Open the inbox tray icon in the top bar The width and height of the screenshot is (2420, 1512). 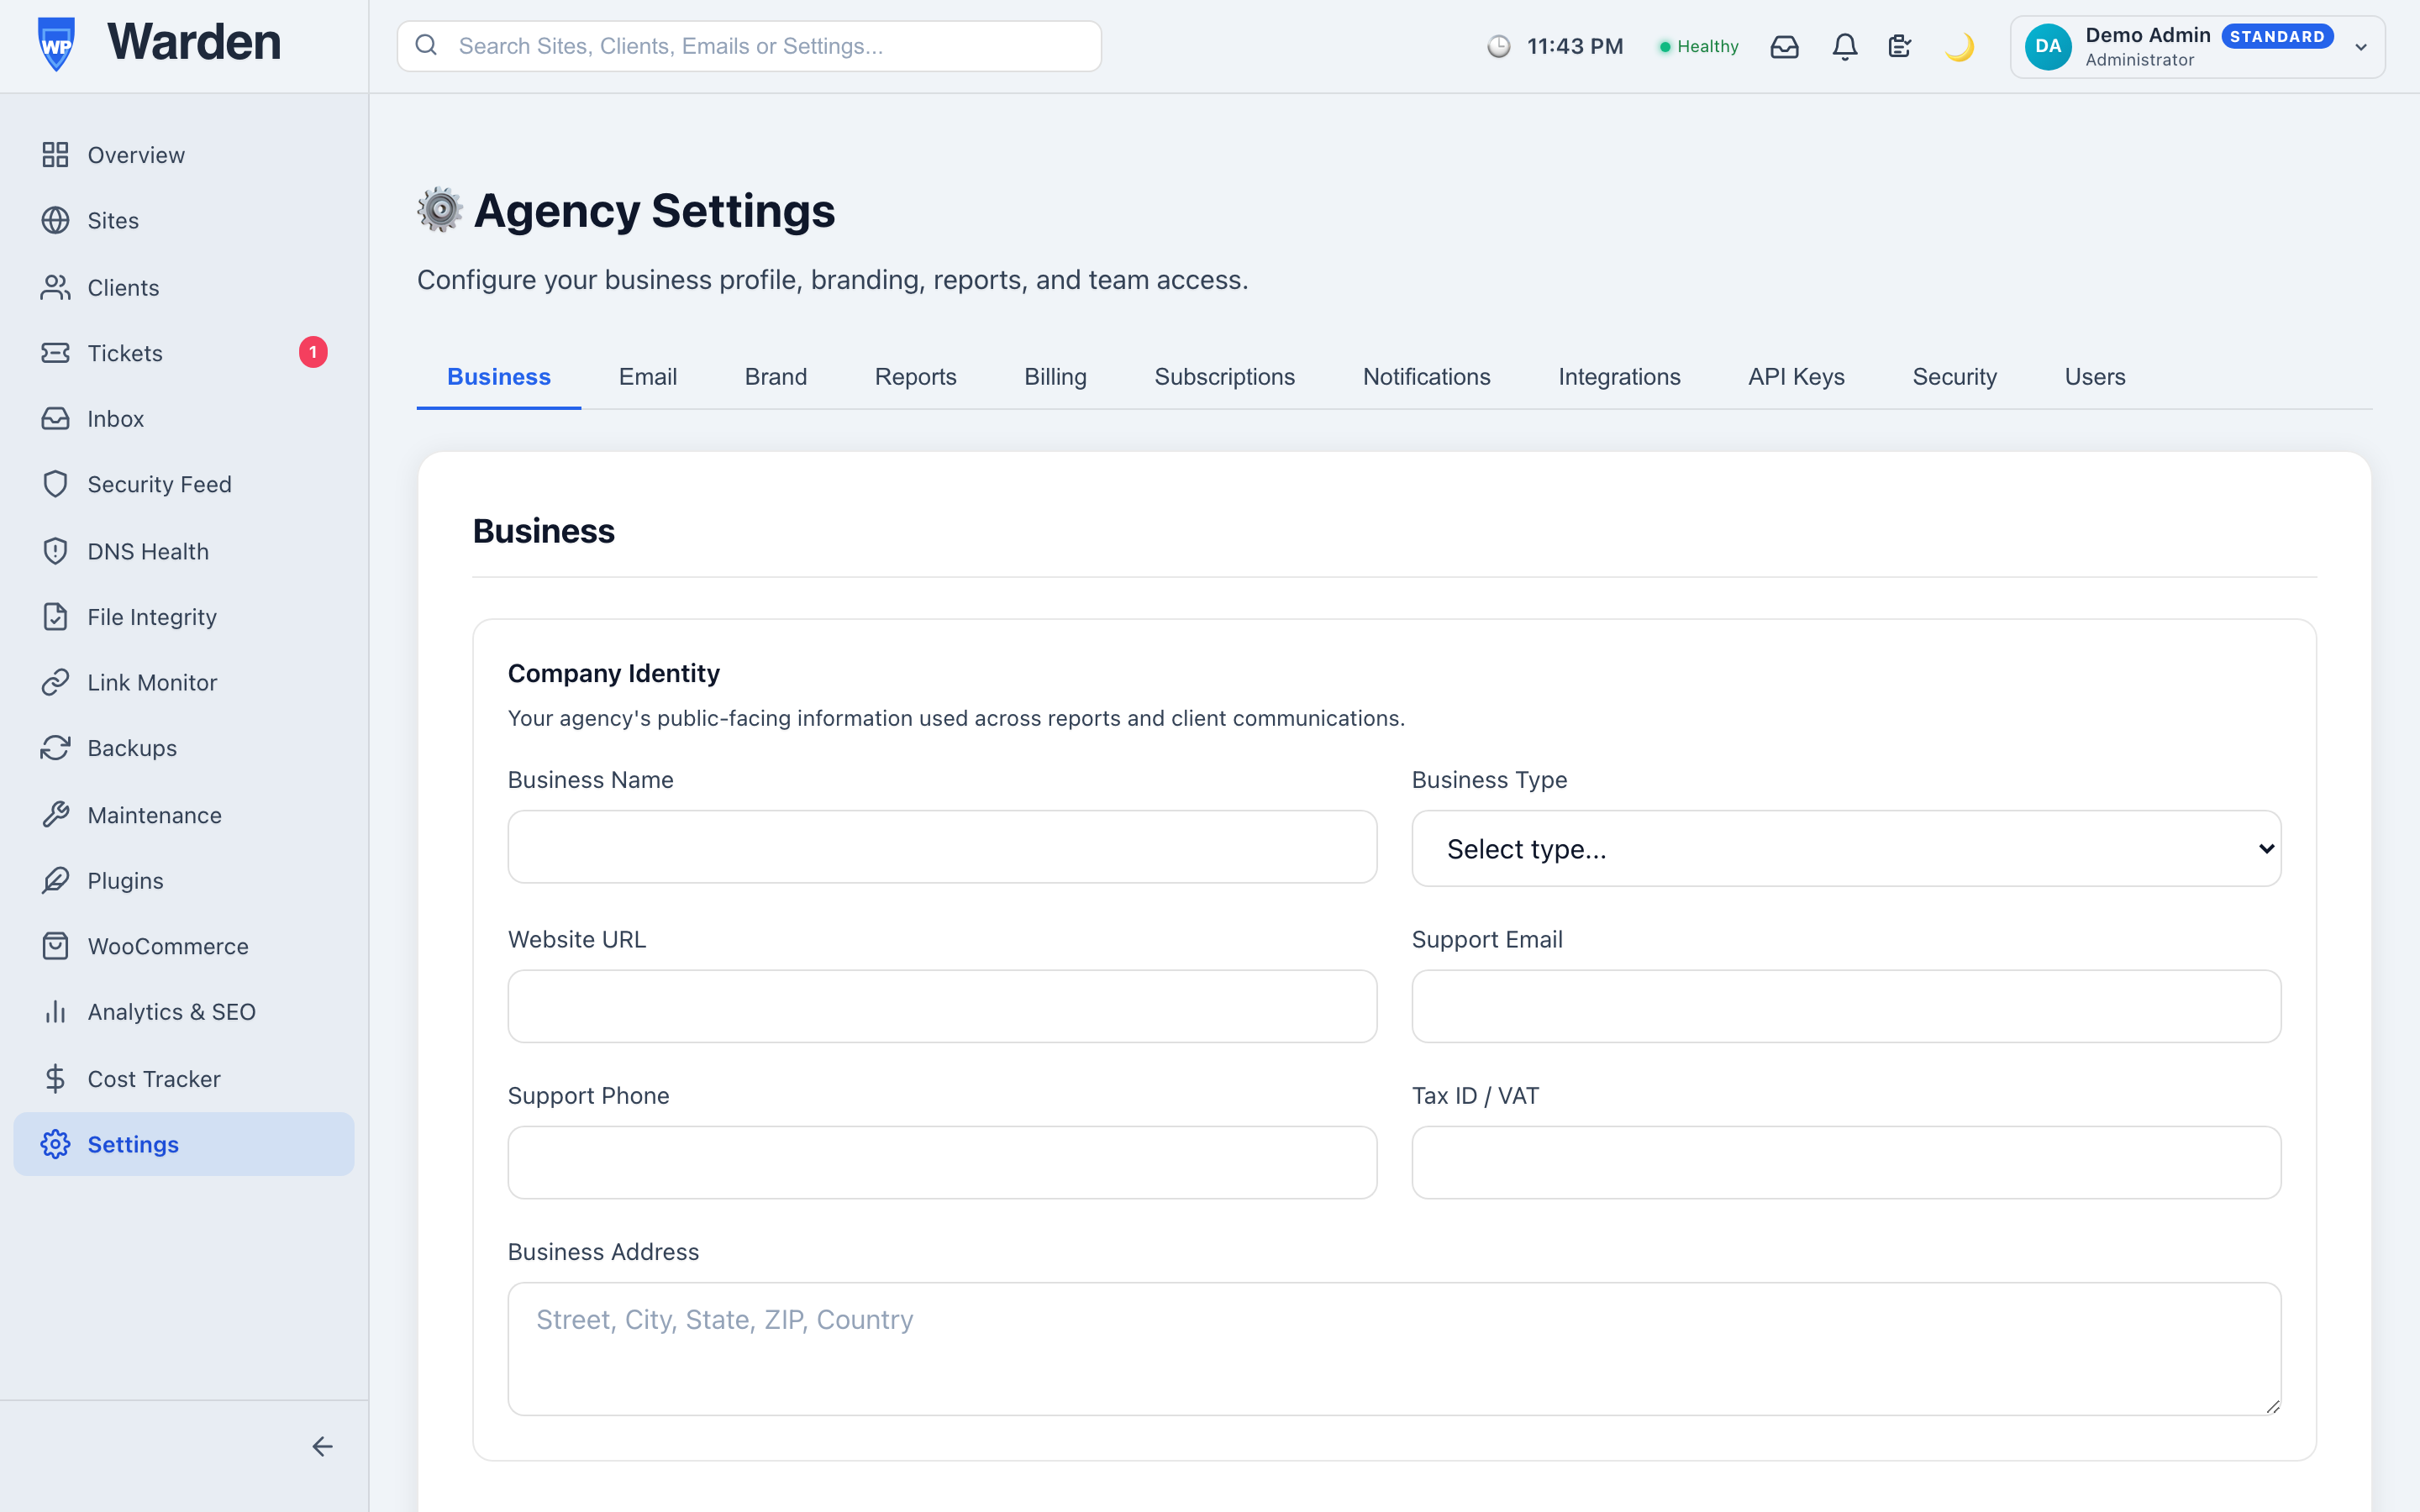pos(1784,46)
